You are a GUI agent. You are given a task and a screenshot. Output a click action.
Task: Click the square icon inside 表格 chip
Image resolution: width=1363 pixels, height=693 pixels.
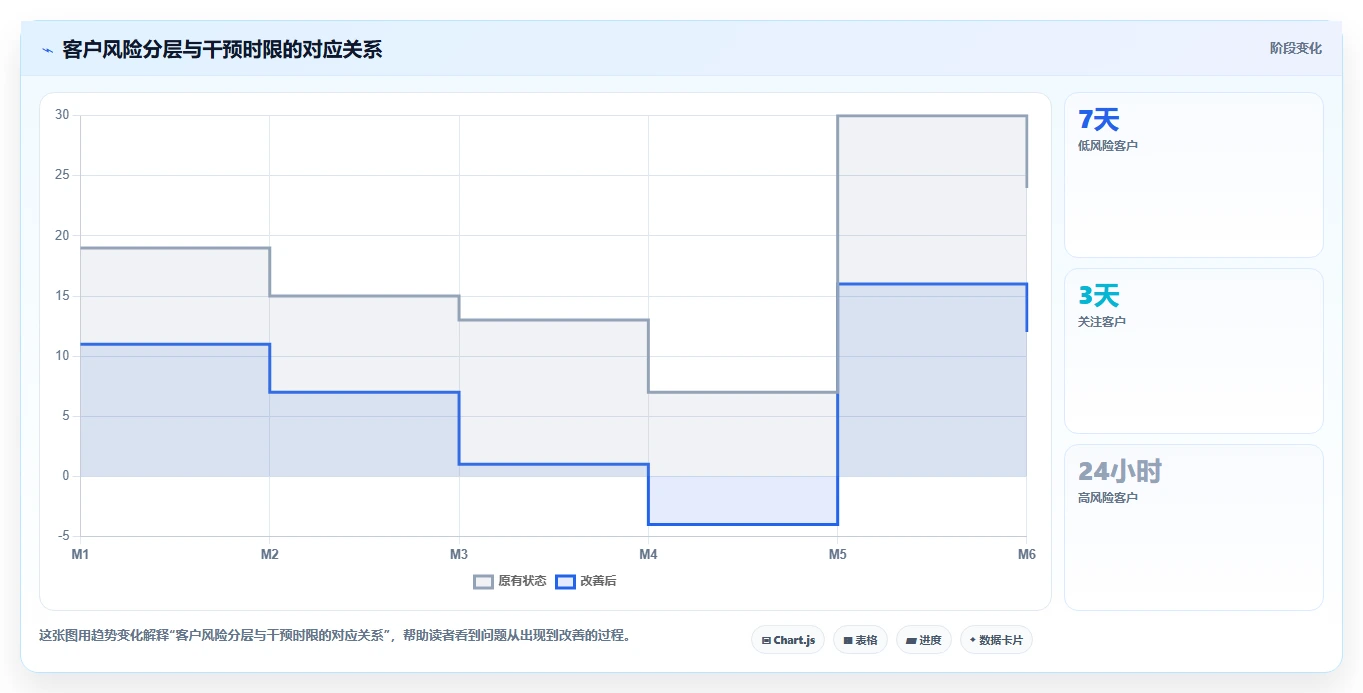pos(848,640)
